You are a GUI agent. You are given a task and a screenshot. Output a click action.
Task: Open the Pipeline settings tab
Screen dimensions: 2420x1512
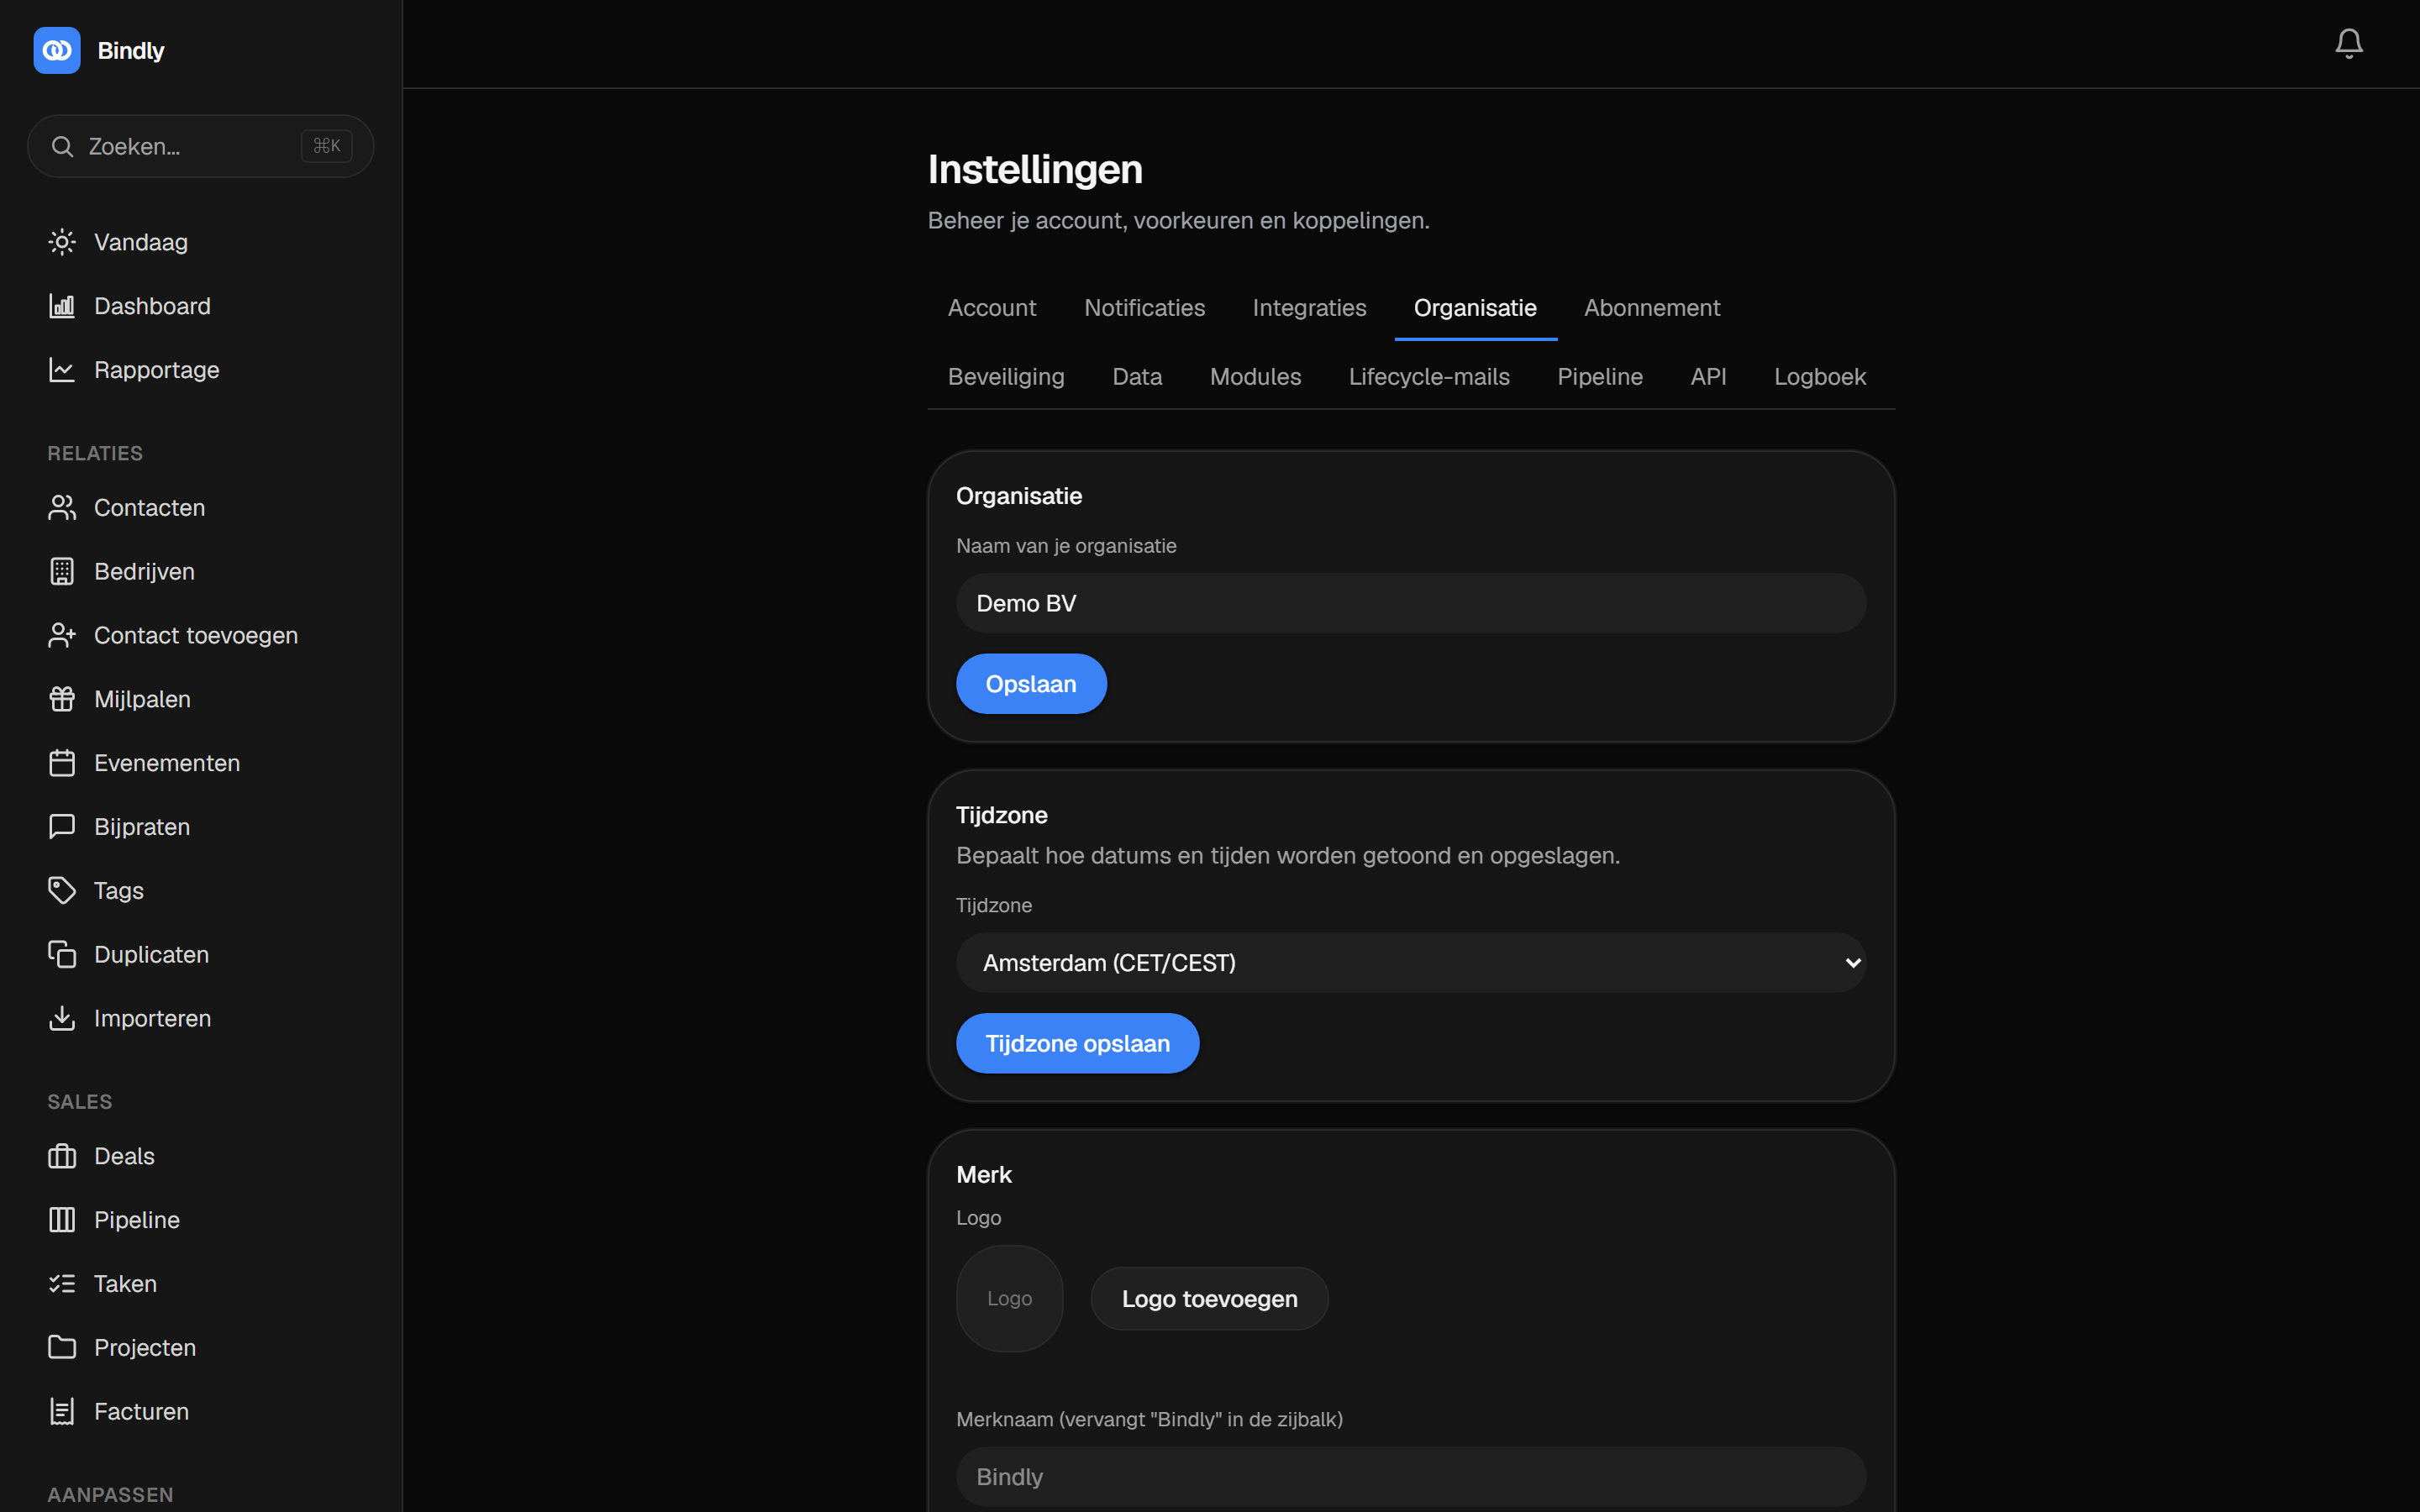click(1600, 377)
